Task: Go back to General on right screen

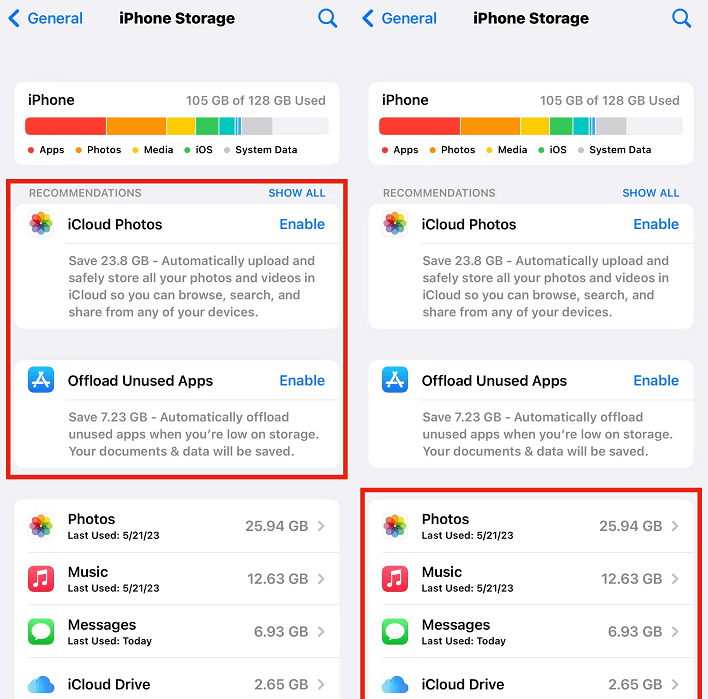Action: point(400,19)
